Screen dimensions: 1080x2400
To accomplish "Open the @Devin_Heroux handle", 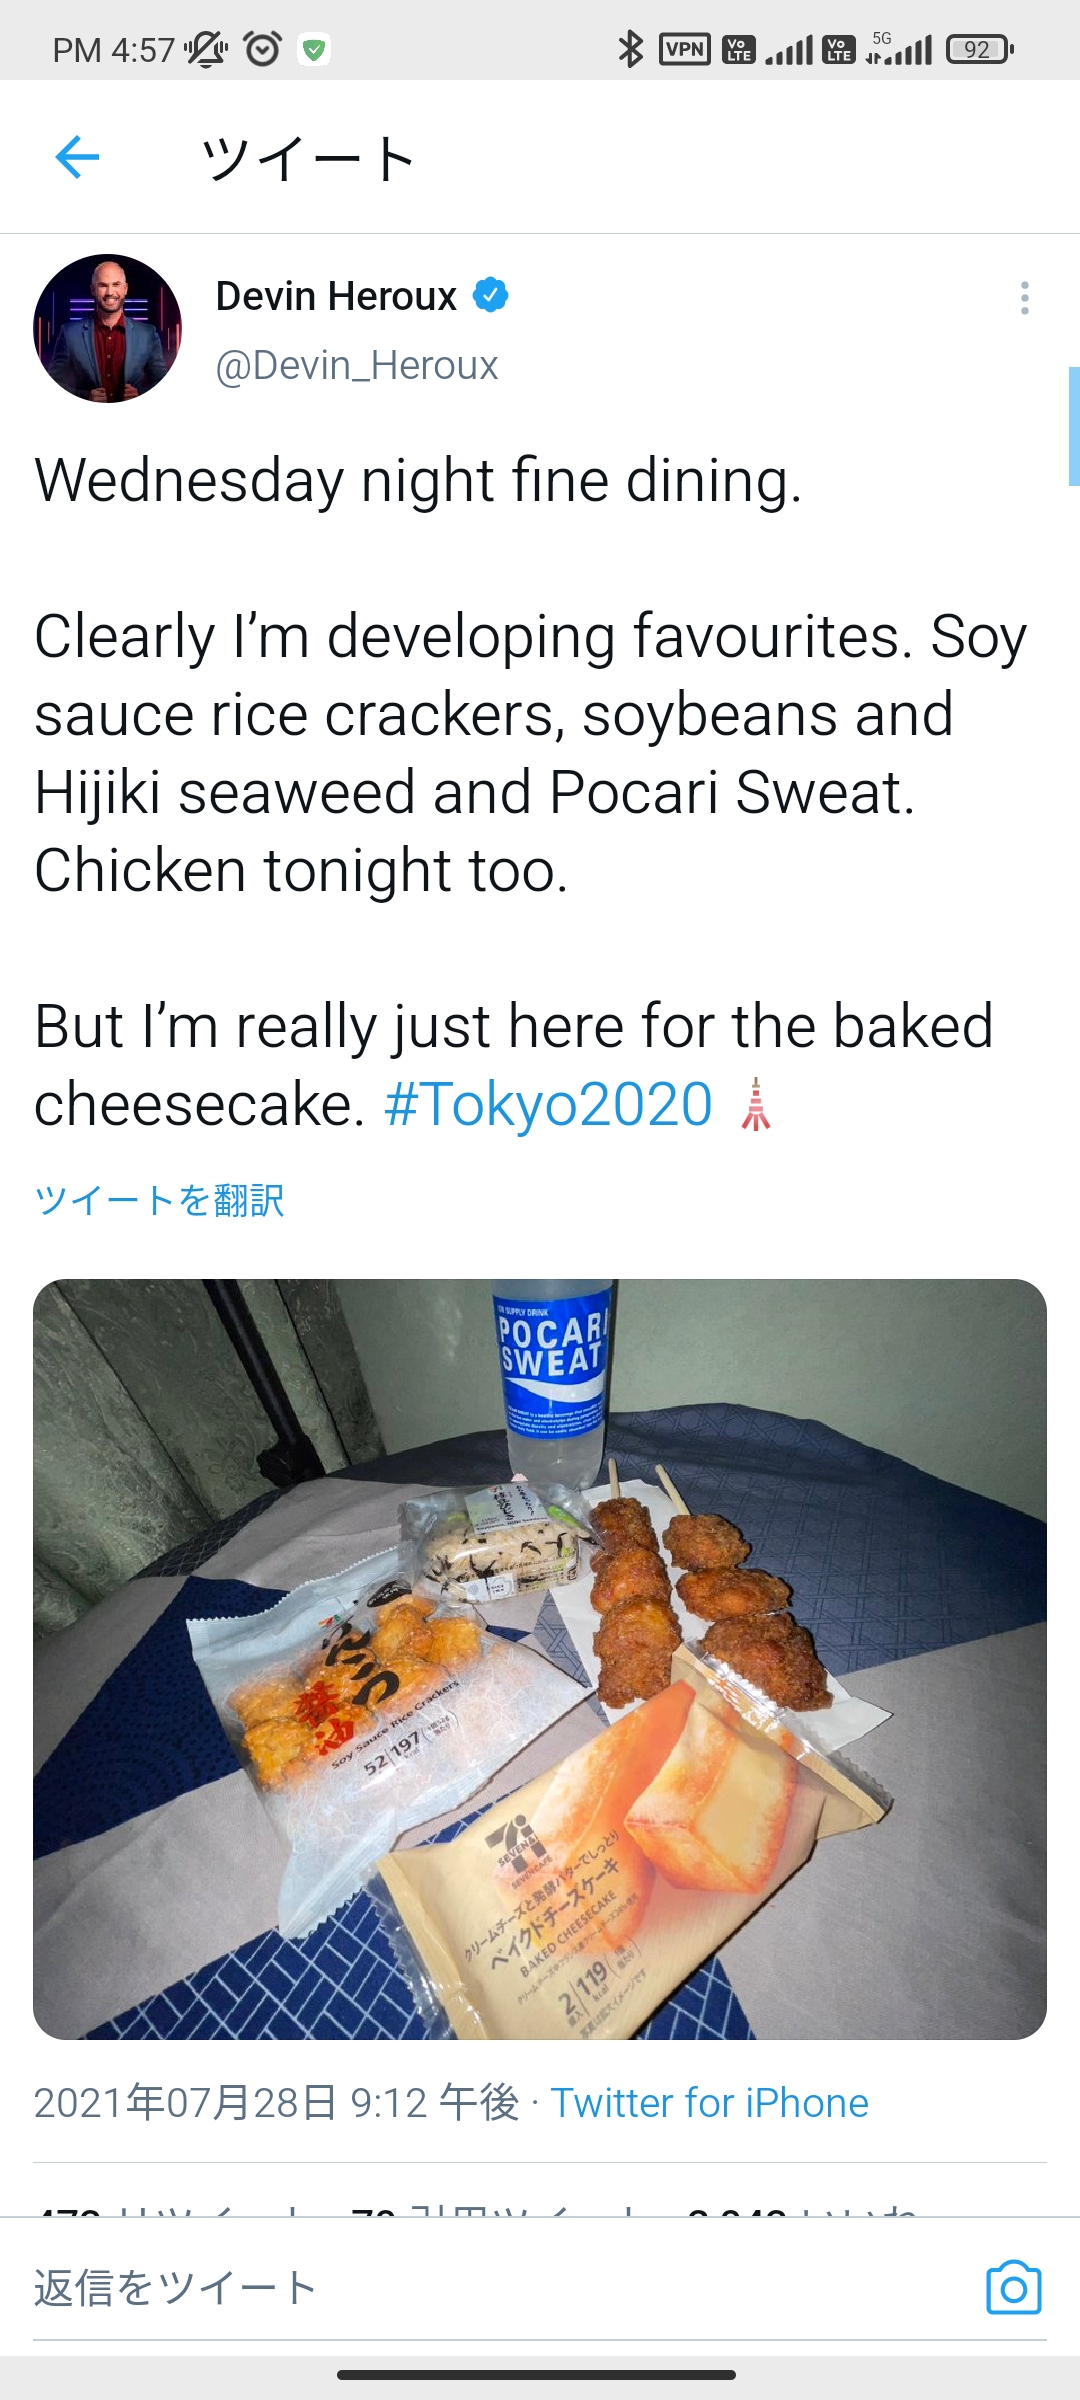I will point(357,366).
